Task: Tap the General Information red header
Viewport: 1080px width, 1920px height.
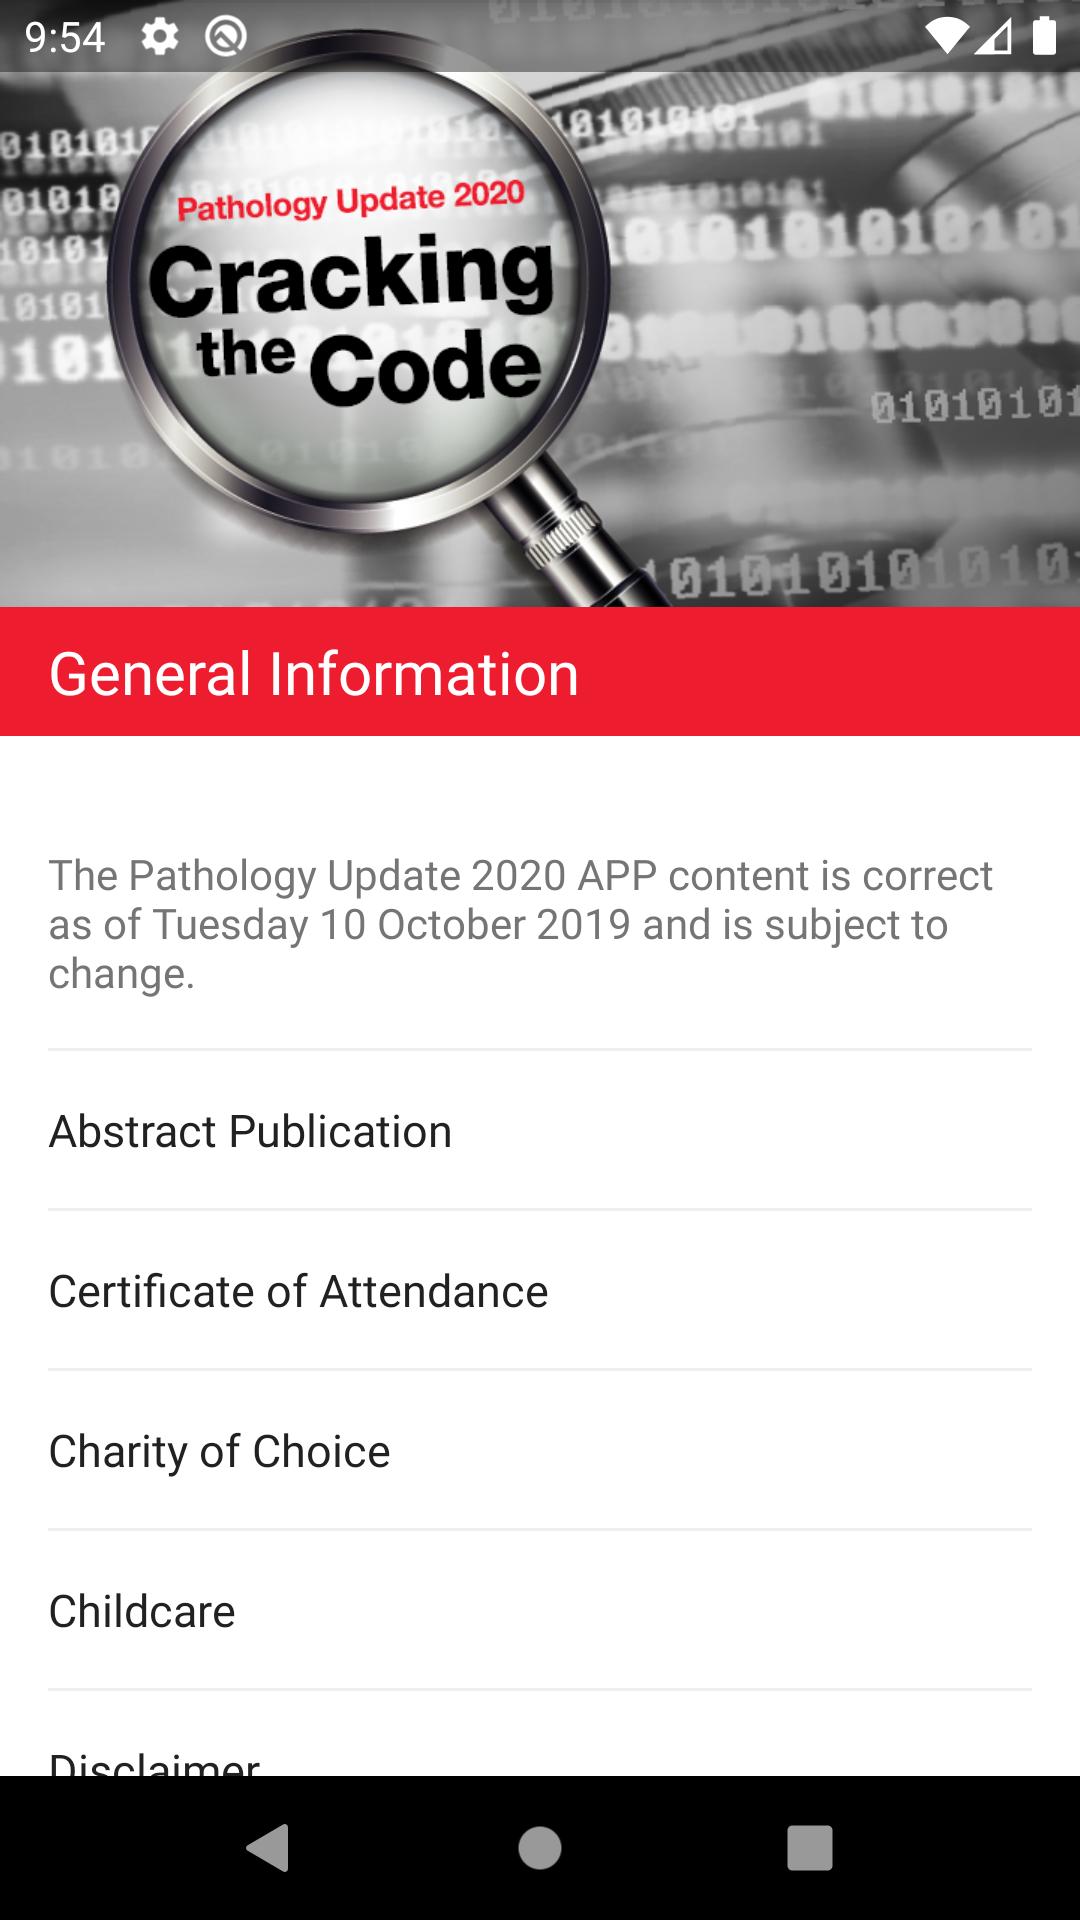Action: pyautogui.click(x=540, y=672)
